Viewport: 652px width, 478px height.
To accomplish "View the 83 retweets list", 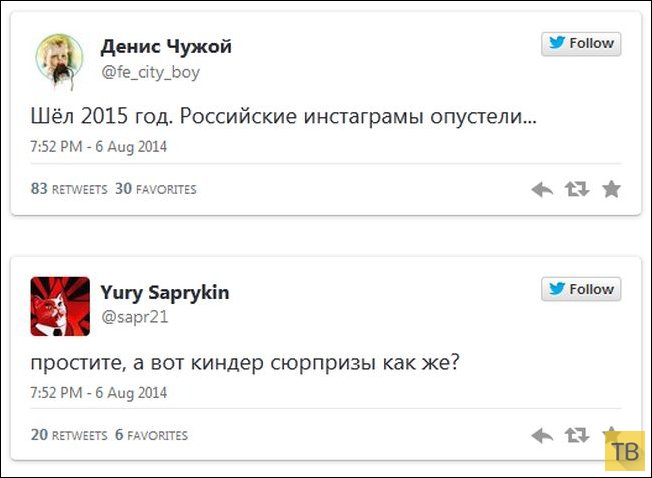I will tap(69, 188).
